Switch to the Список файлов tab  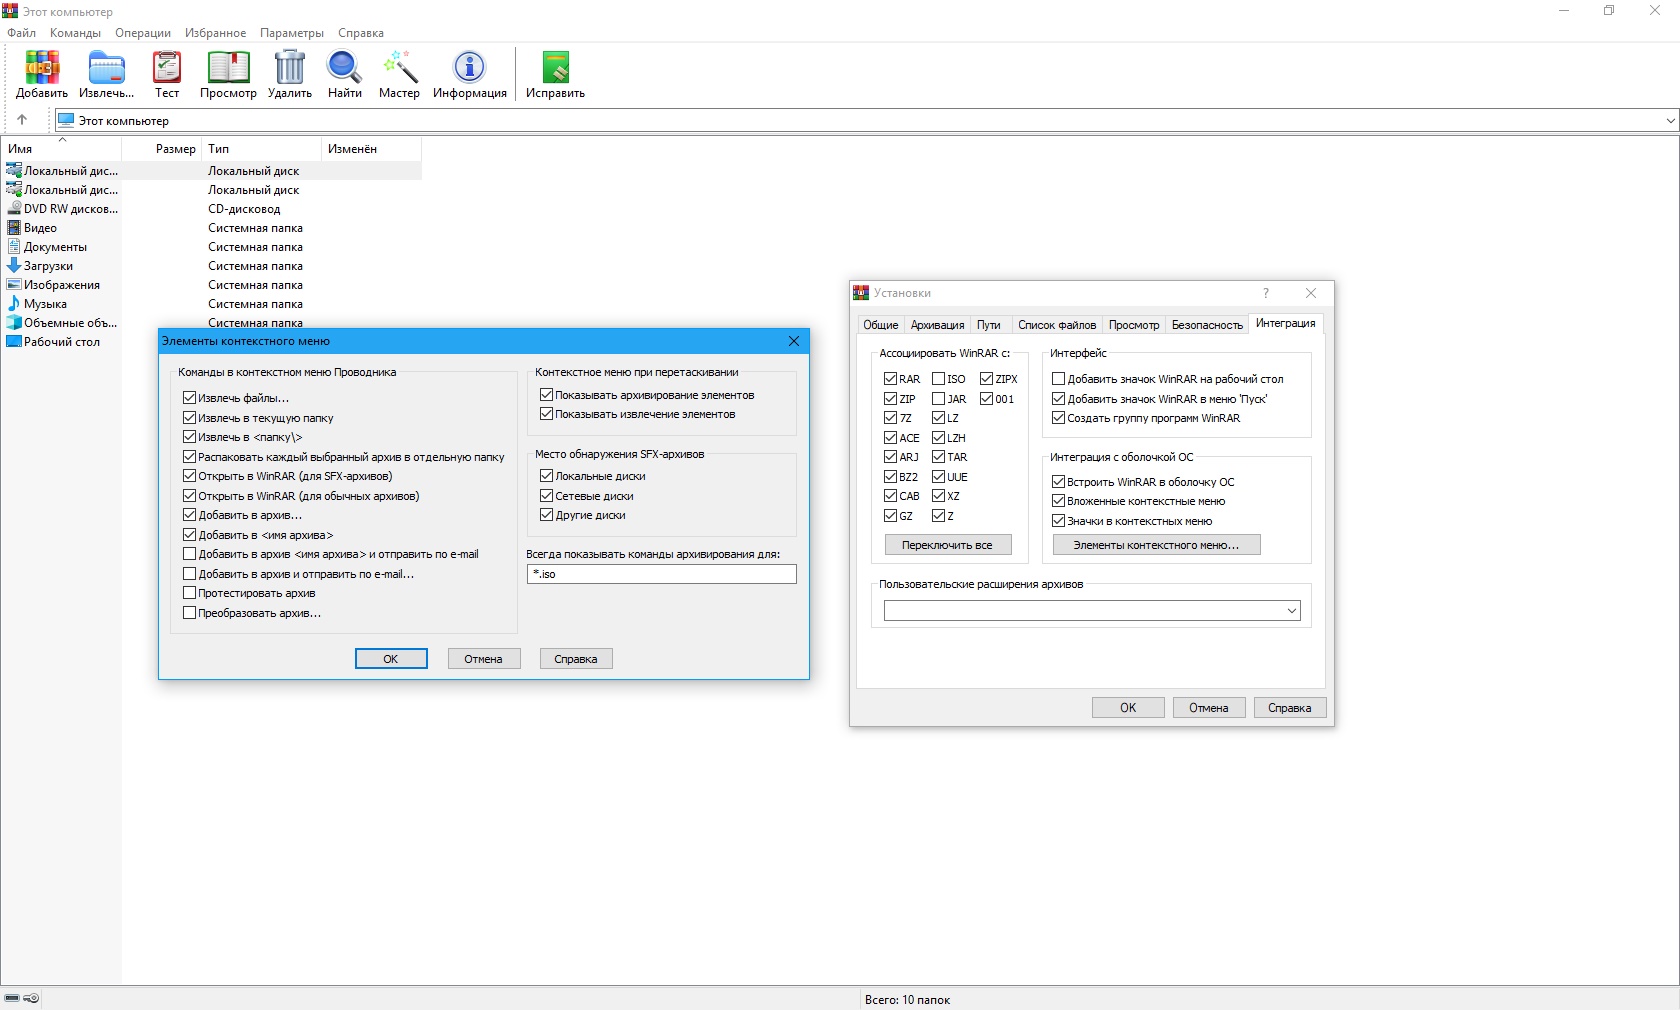1057,325
